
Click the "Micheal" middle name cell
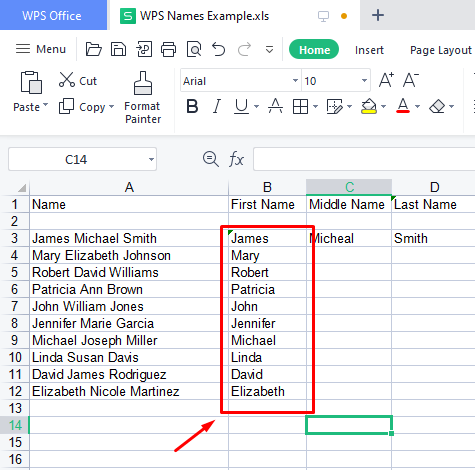(x=349, y=238)
